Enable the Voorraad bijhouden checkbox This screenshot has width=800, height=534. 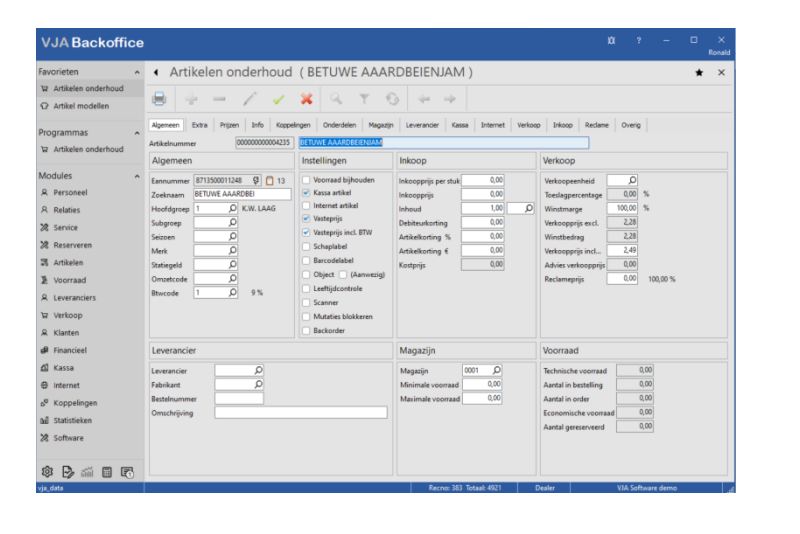pos(305,180)
